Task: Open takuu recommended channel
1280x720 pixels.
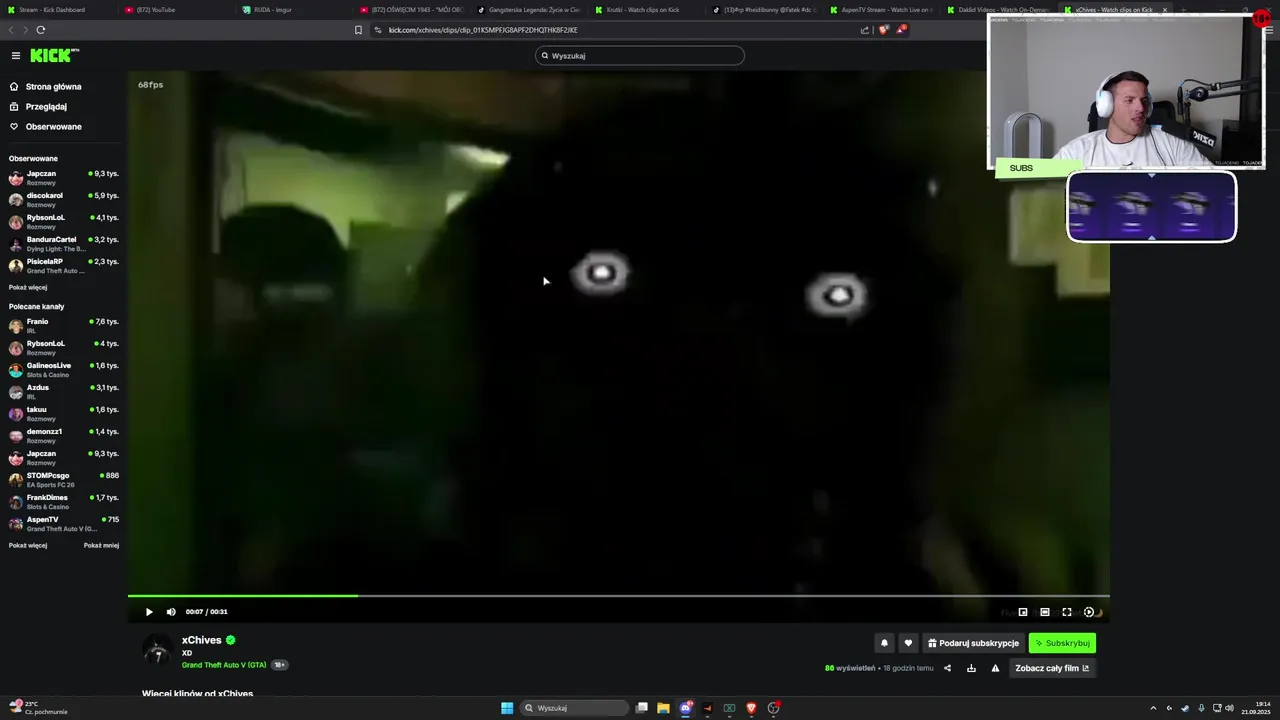Action: [x=64, y=414]
